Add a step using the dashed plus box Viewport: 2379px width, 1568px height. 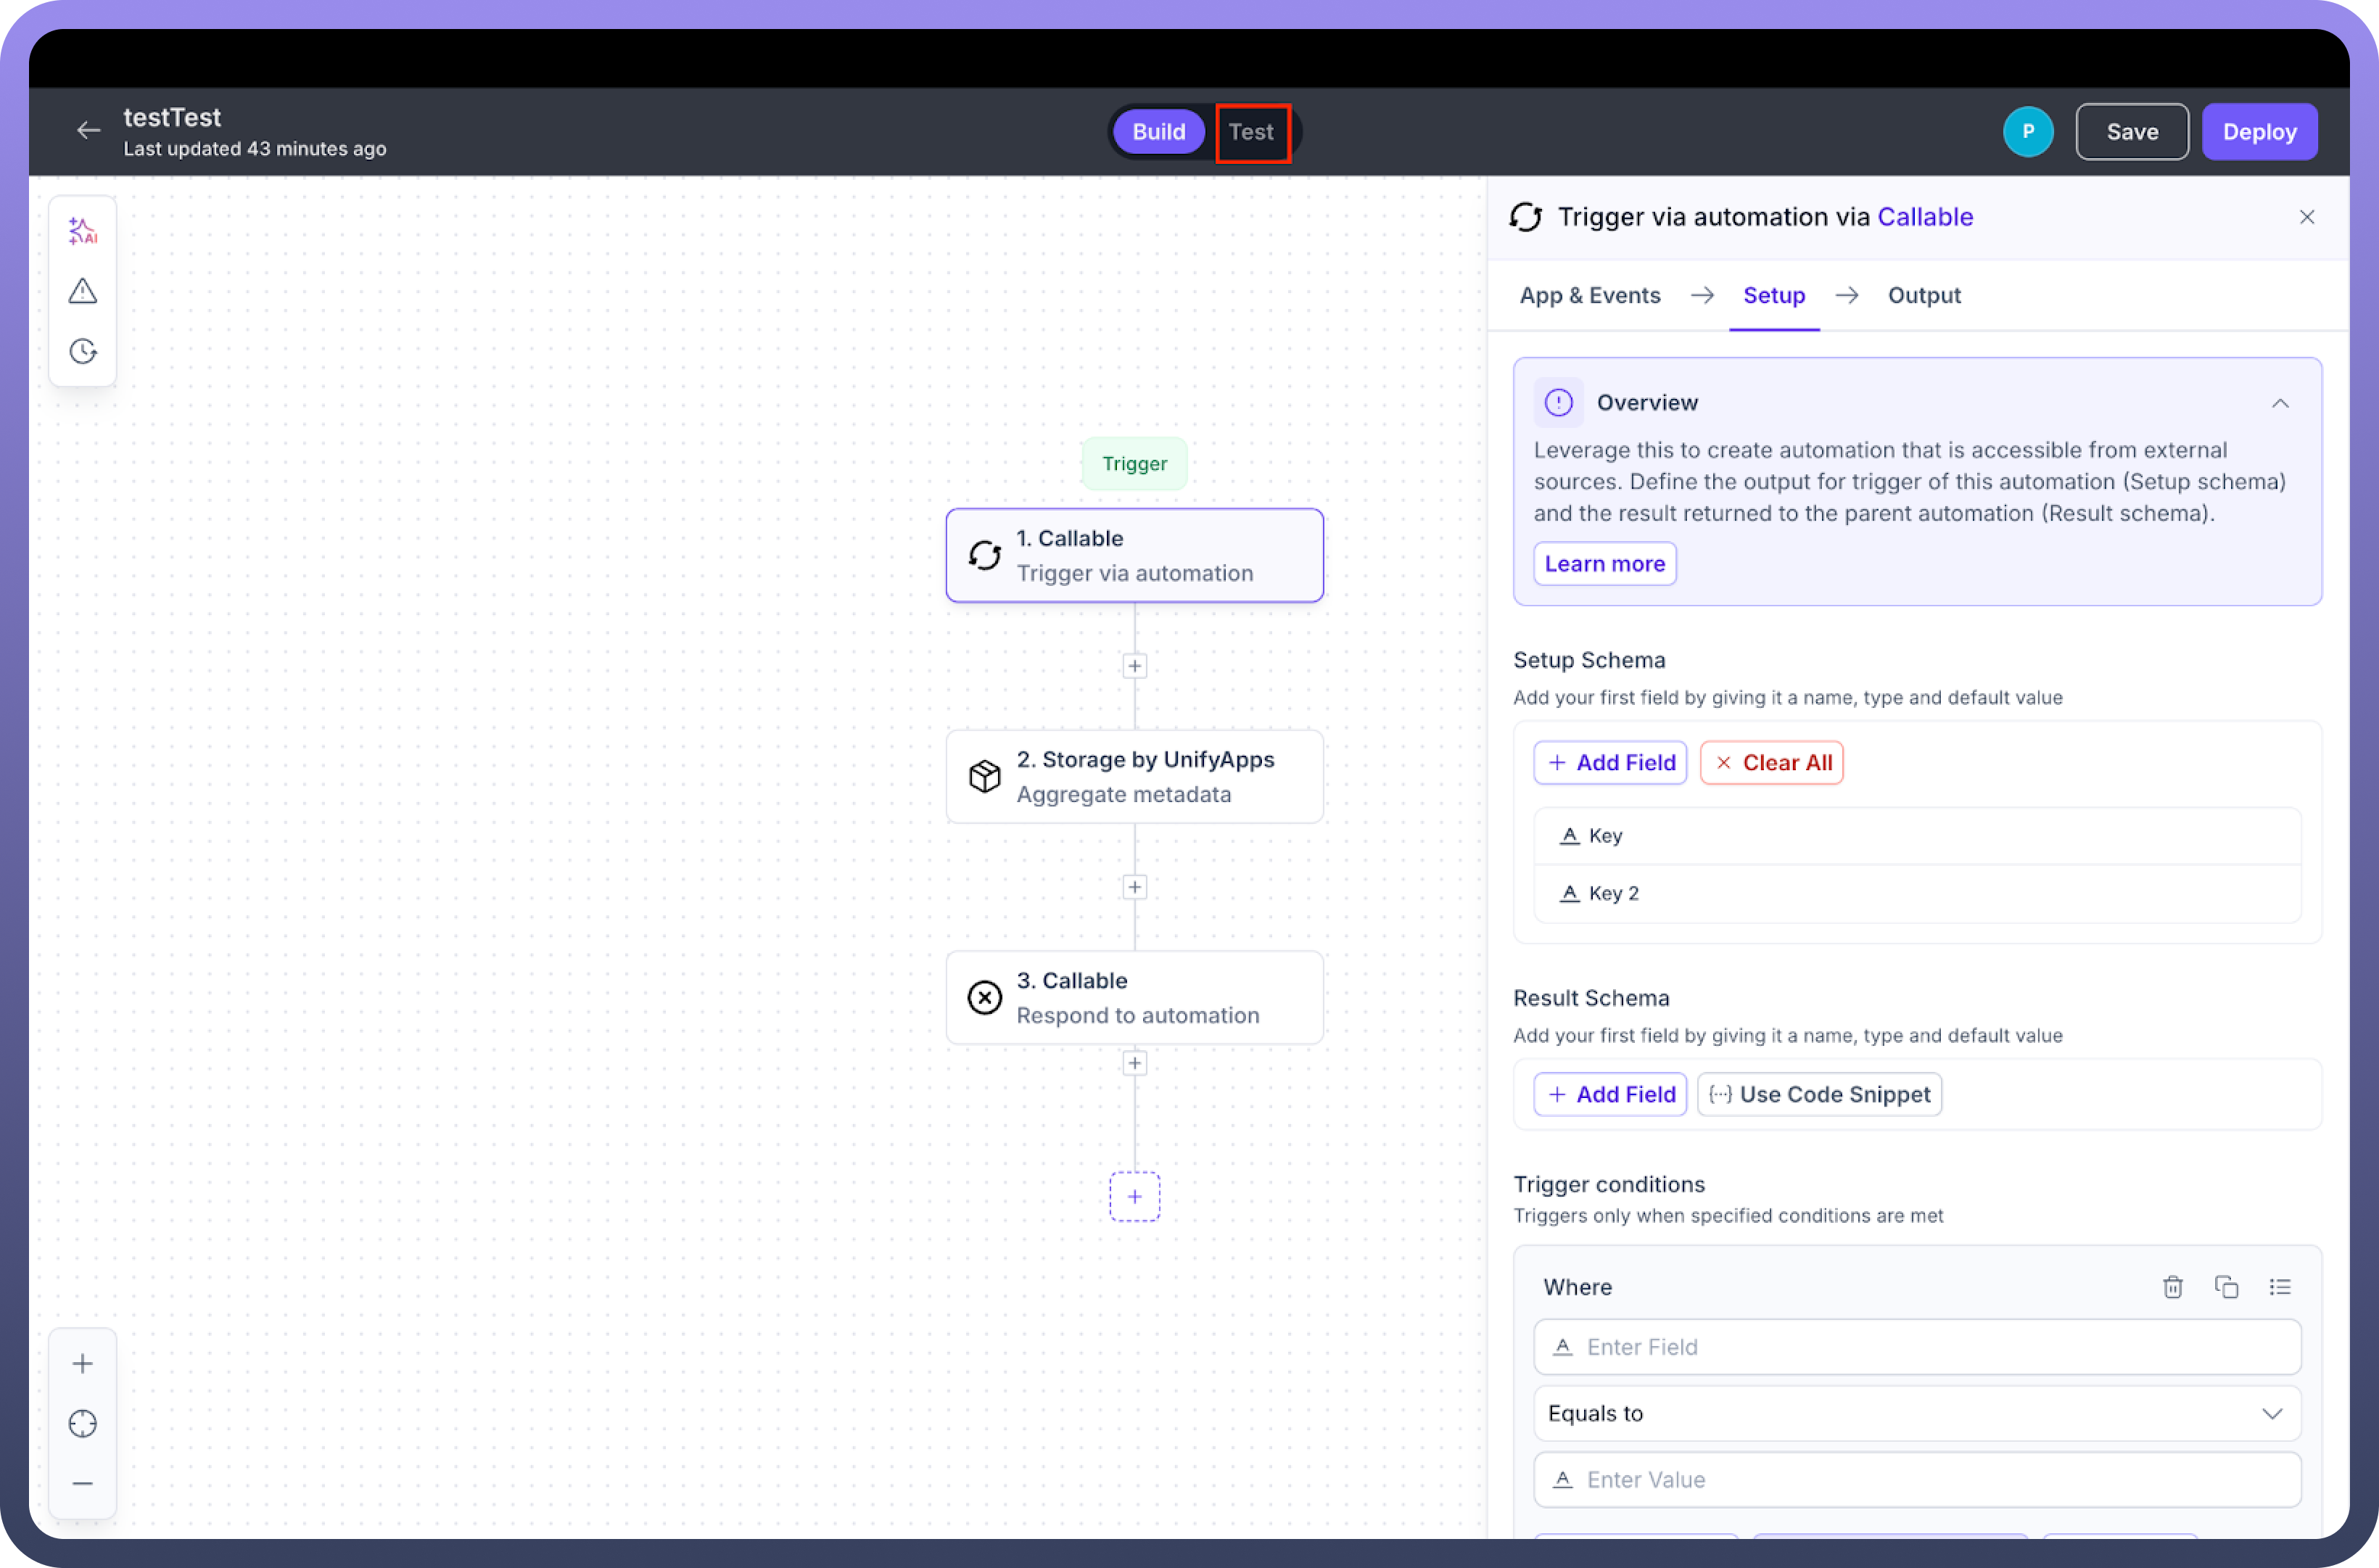point(1134,1196)
